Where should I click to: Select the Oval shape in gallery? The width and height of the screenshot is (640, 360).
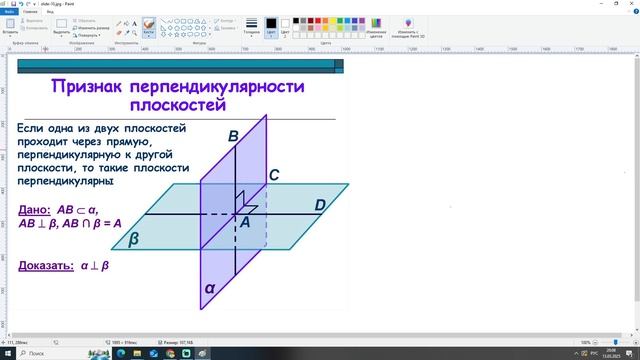[177, 21]
